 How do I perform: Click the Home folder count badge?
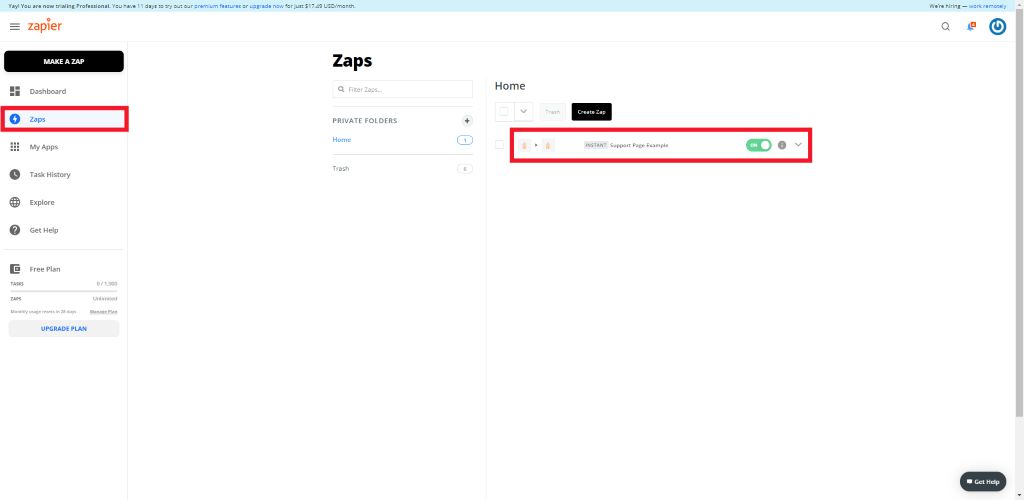465,140
